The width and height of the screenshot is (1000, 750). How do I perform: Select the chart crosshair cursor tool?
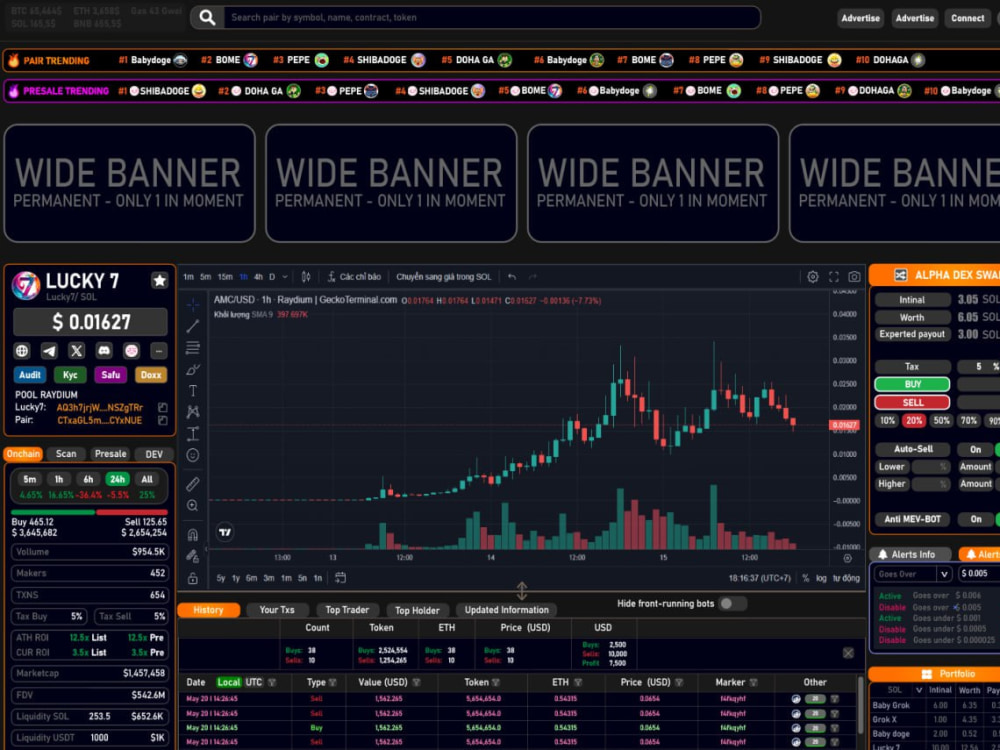[193, 305]
